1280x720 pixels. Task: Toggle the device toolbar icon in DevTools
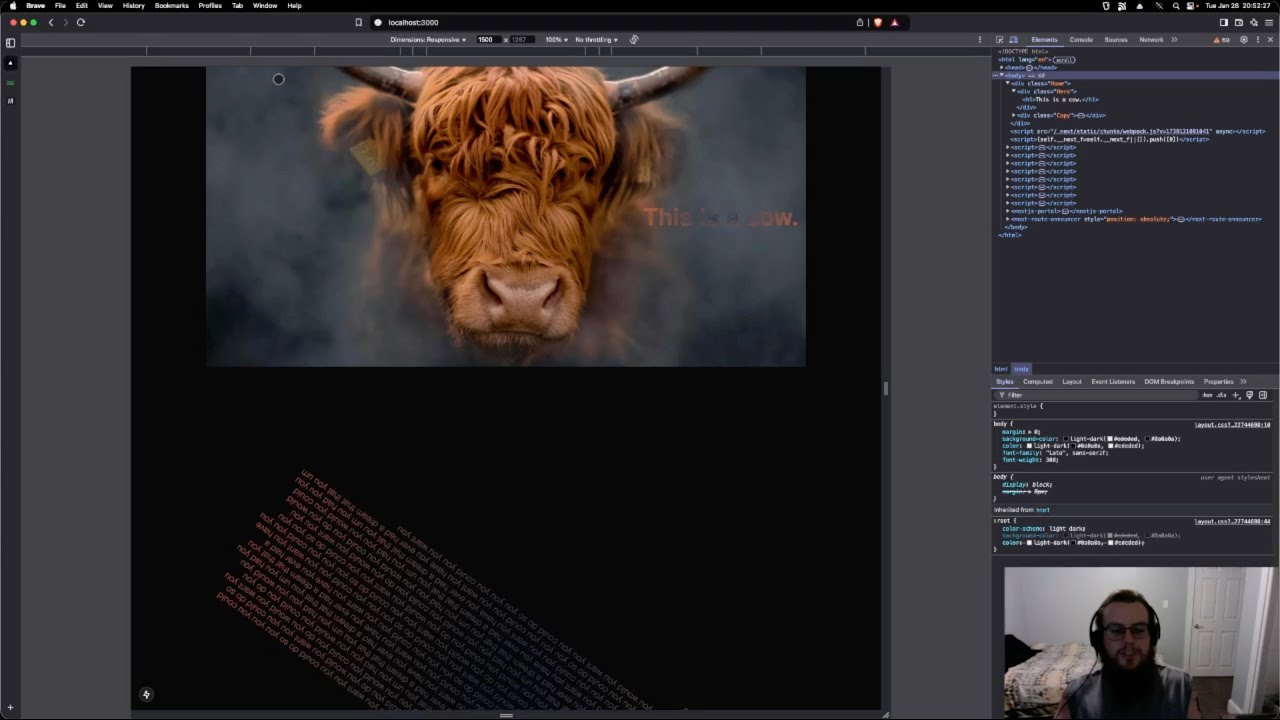(x=1013, y=39)
